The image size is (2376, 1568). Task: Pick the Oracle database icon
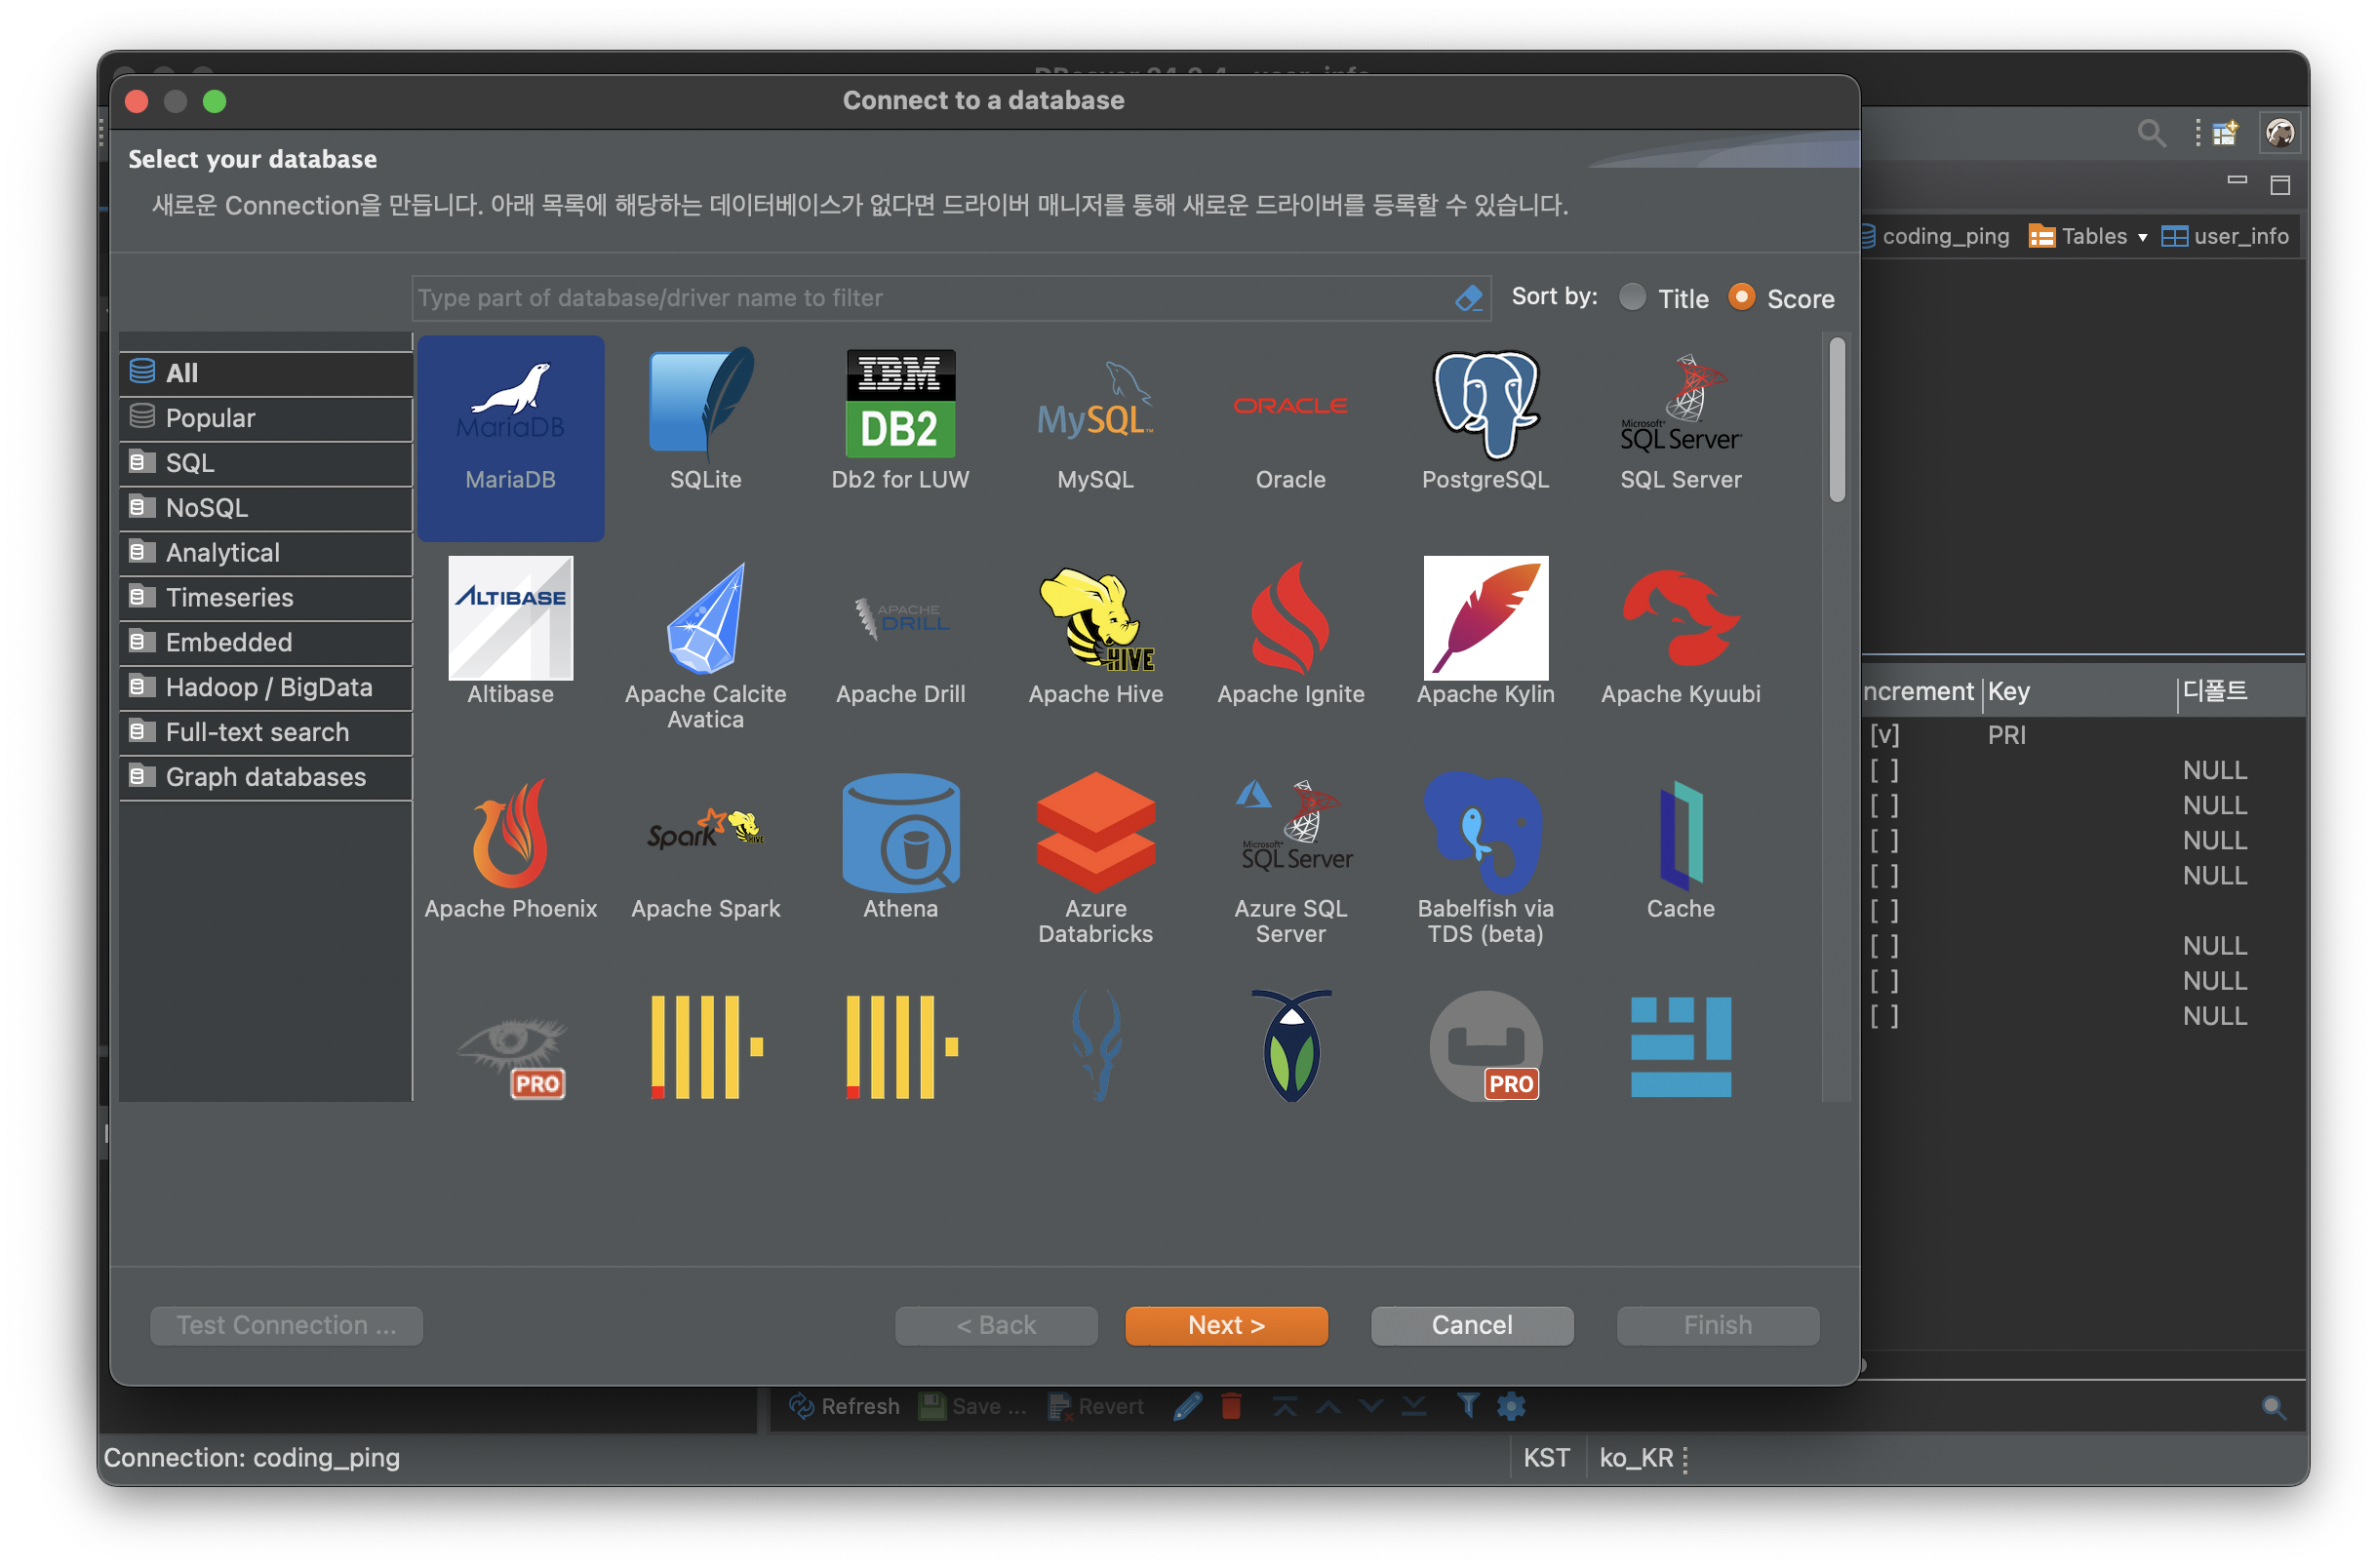coord(1290,420)
